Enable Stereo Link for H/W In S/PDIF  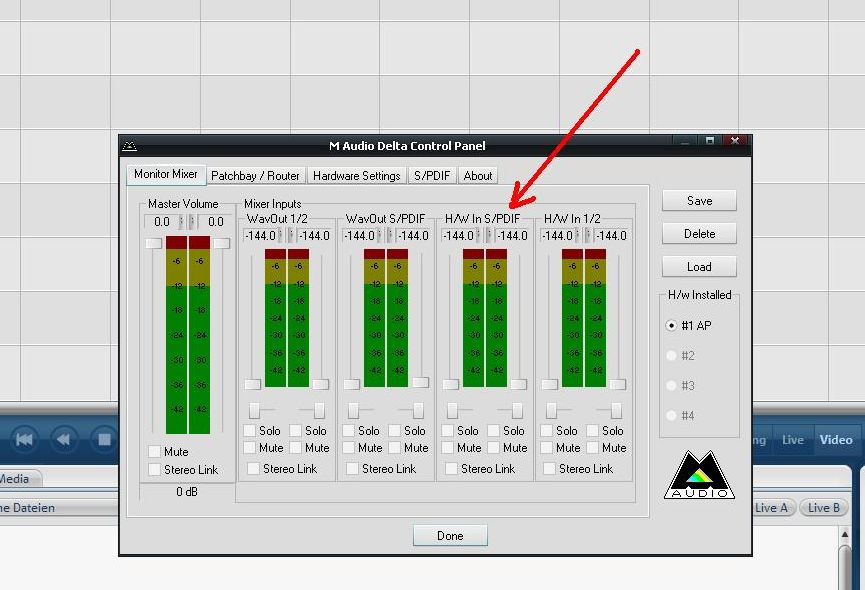pyautogui.click(x=451, y=469)
